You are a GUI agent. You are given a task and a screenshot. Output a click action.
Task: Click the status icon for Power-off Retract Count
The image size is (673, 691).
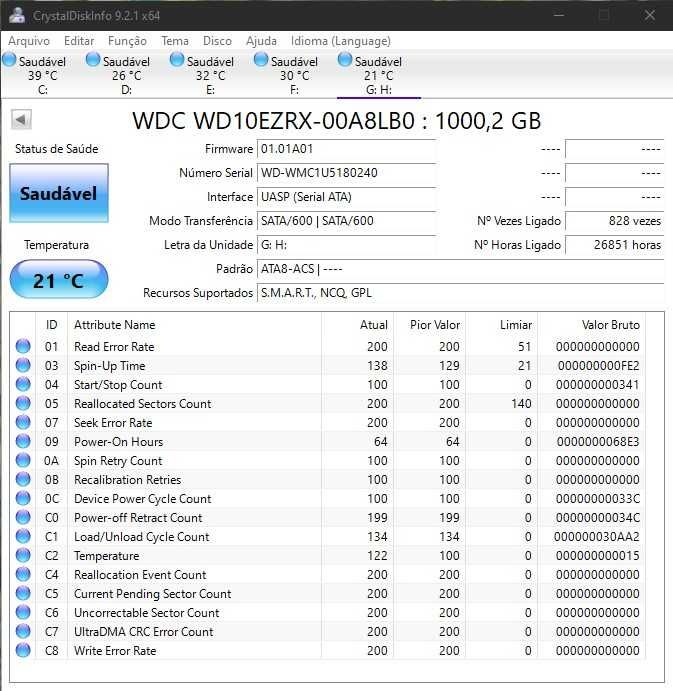(23, 517)
